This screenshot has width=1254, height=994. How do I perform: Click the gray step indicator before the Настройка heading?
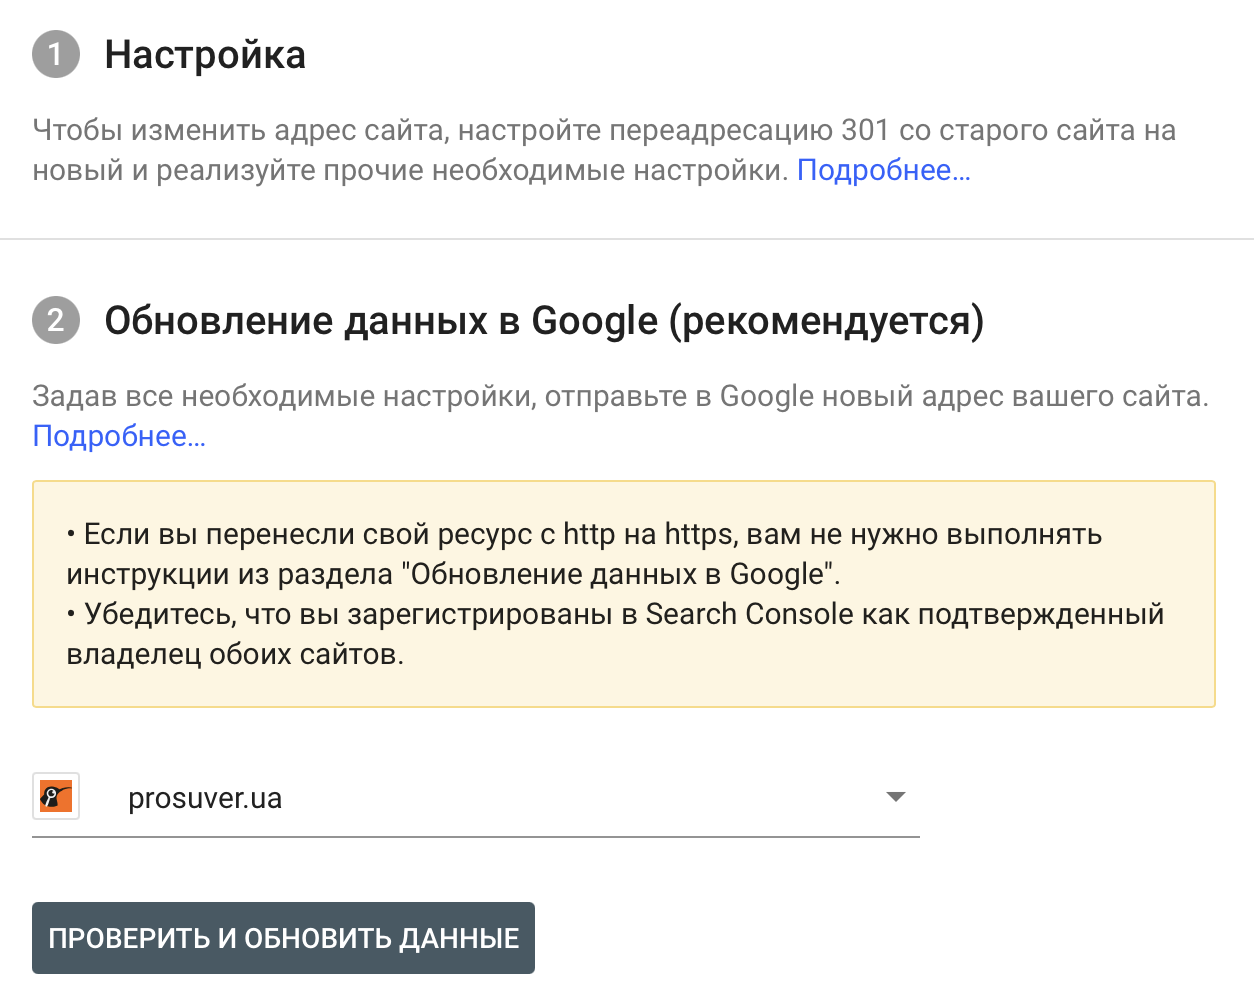[55, 55]
